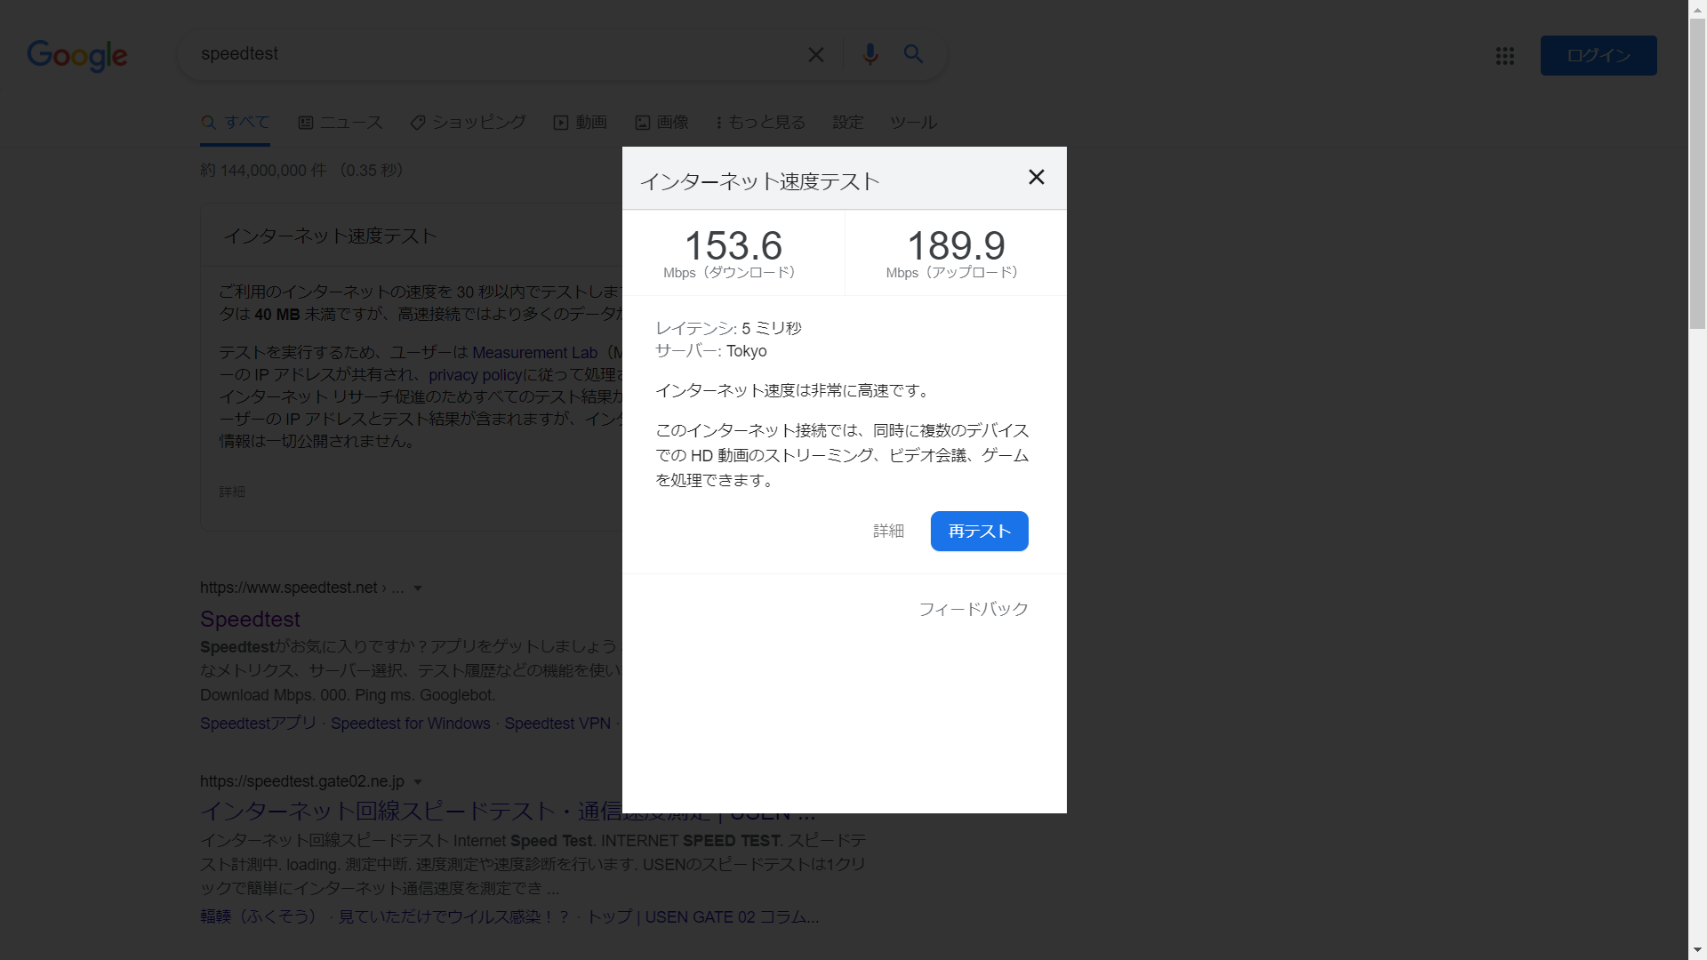This screenshot has width=1707, height=960.
Task: Open the Google apps grid
Action: [x=1505, y=56]
